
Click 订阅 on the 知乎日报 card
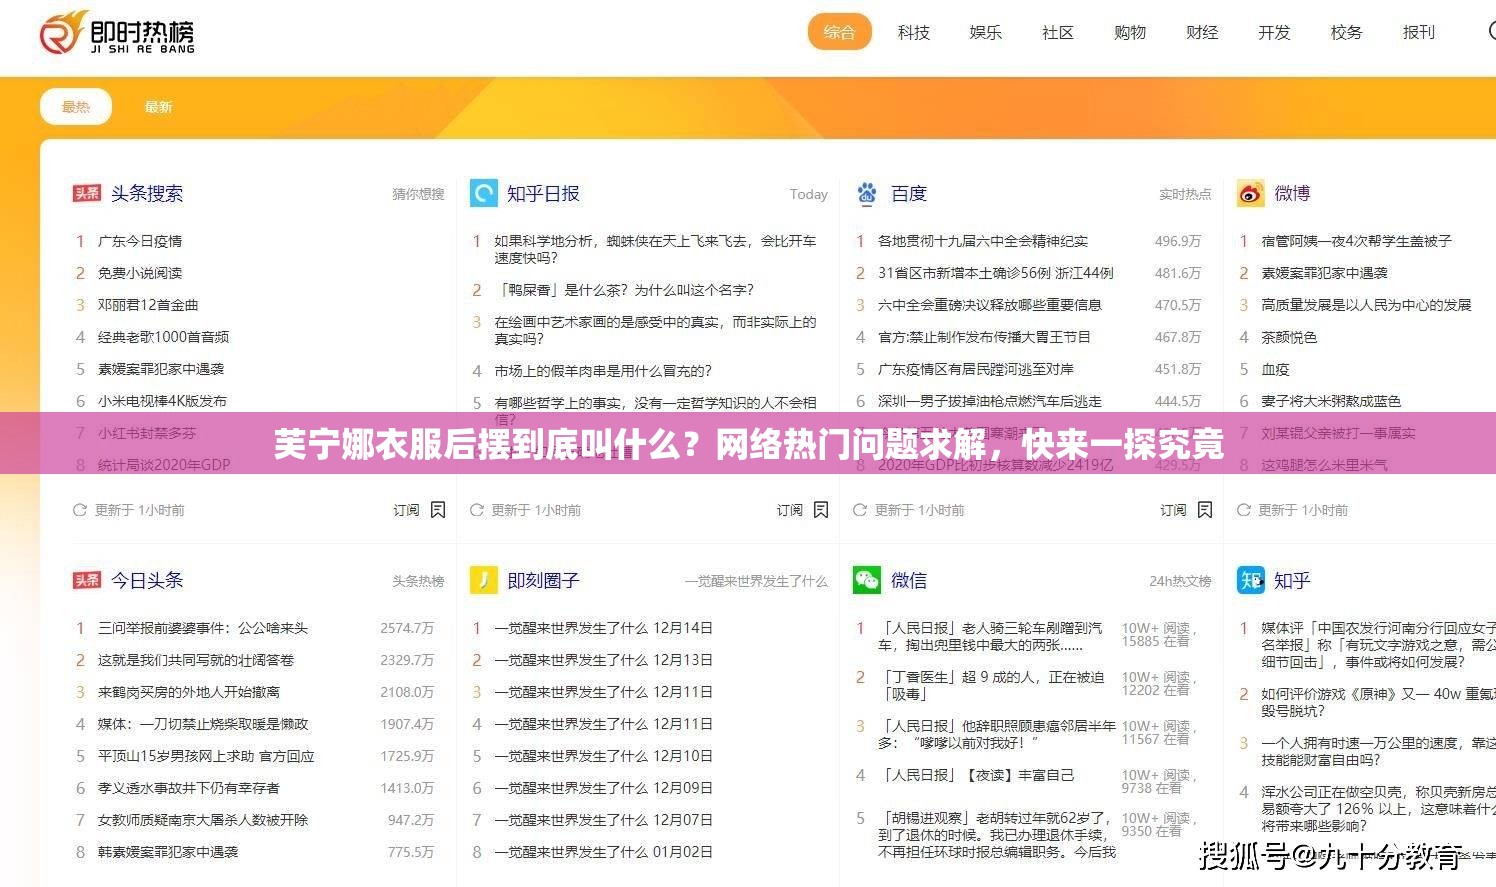pyautogui.click(x=790, y=510)
